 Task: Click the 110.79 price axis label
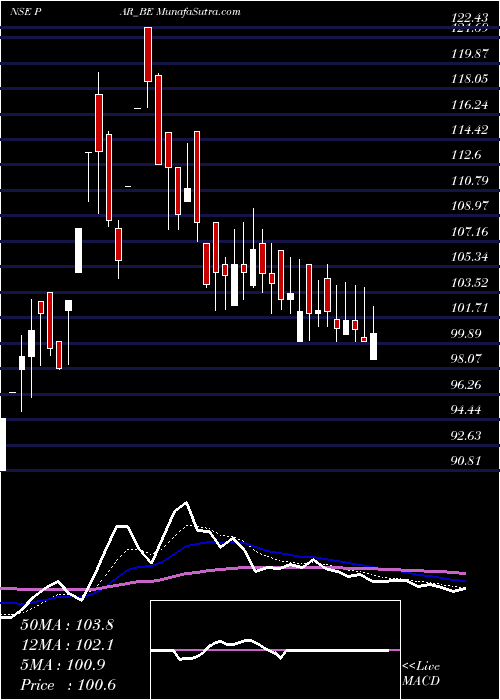coord(467,181)
